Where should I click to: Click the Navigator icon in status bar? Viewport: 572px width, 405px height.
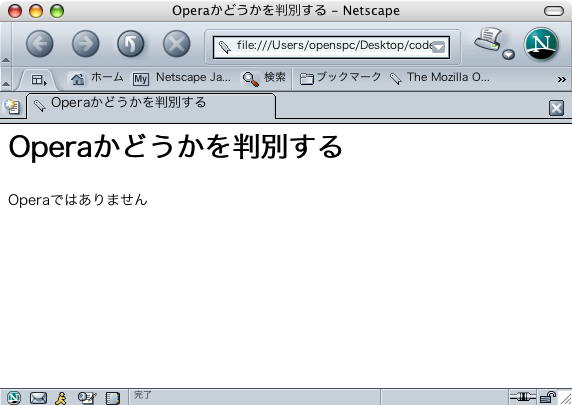point(14,398)
